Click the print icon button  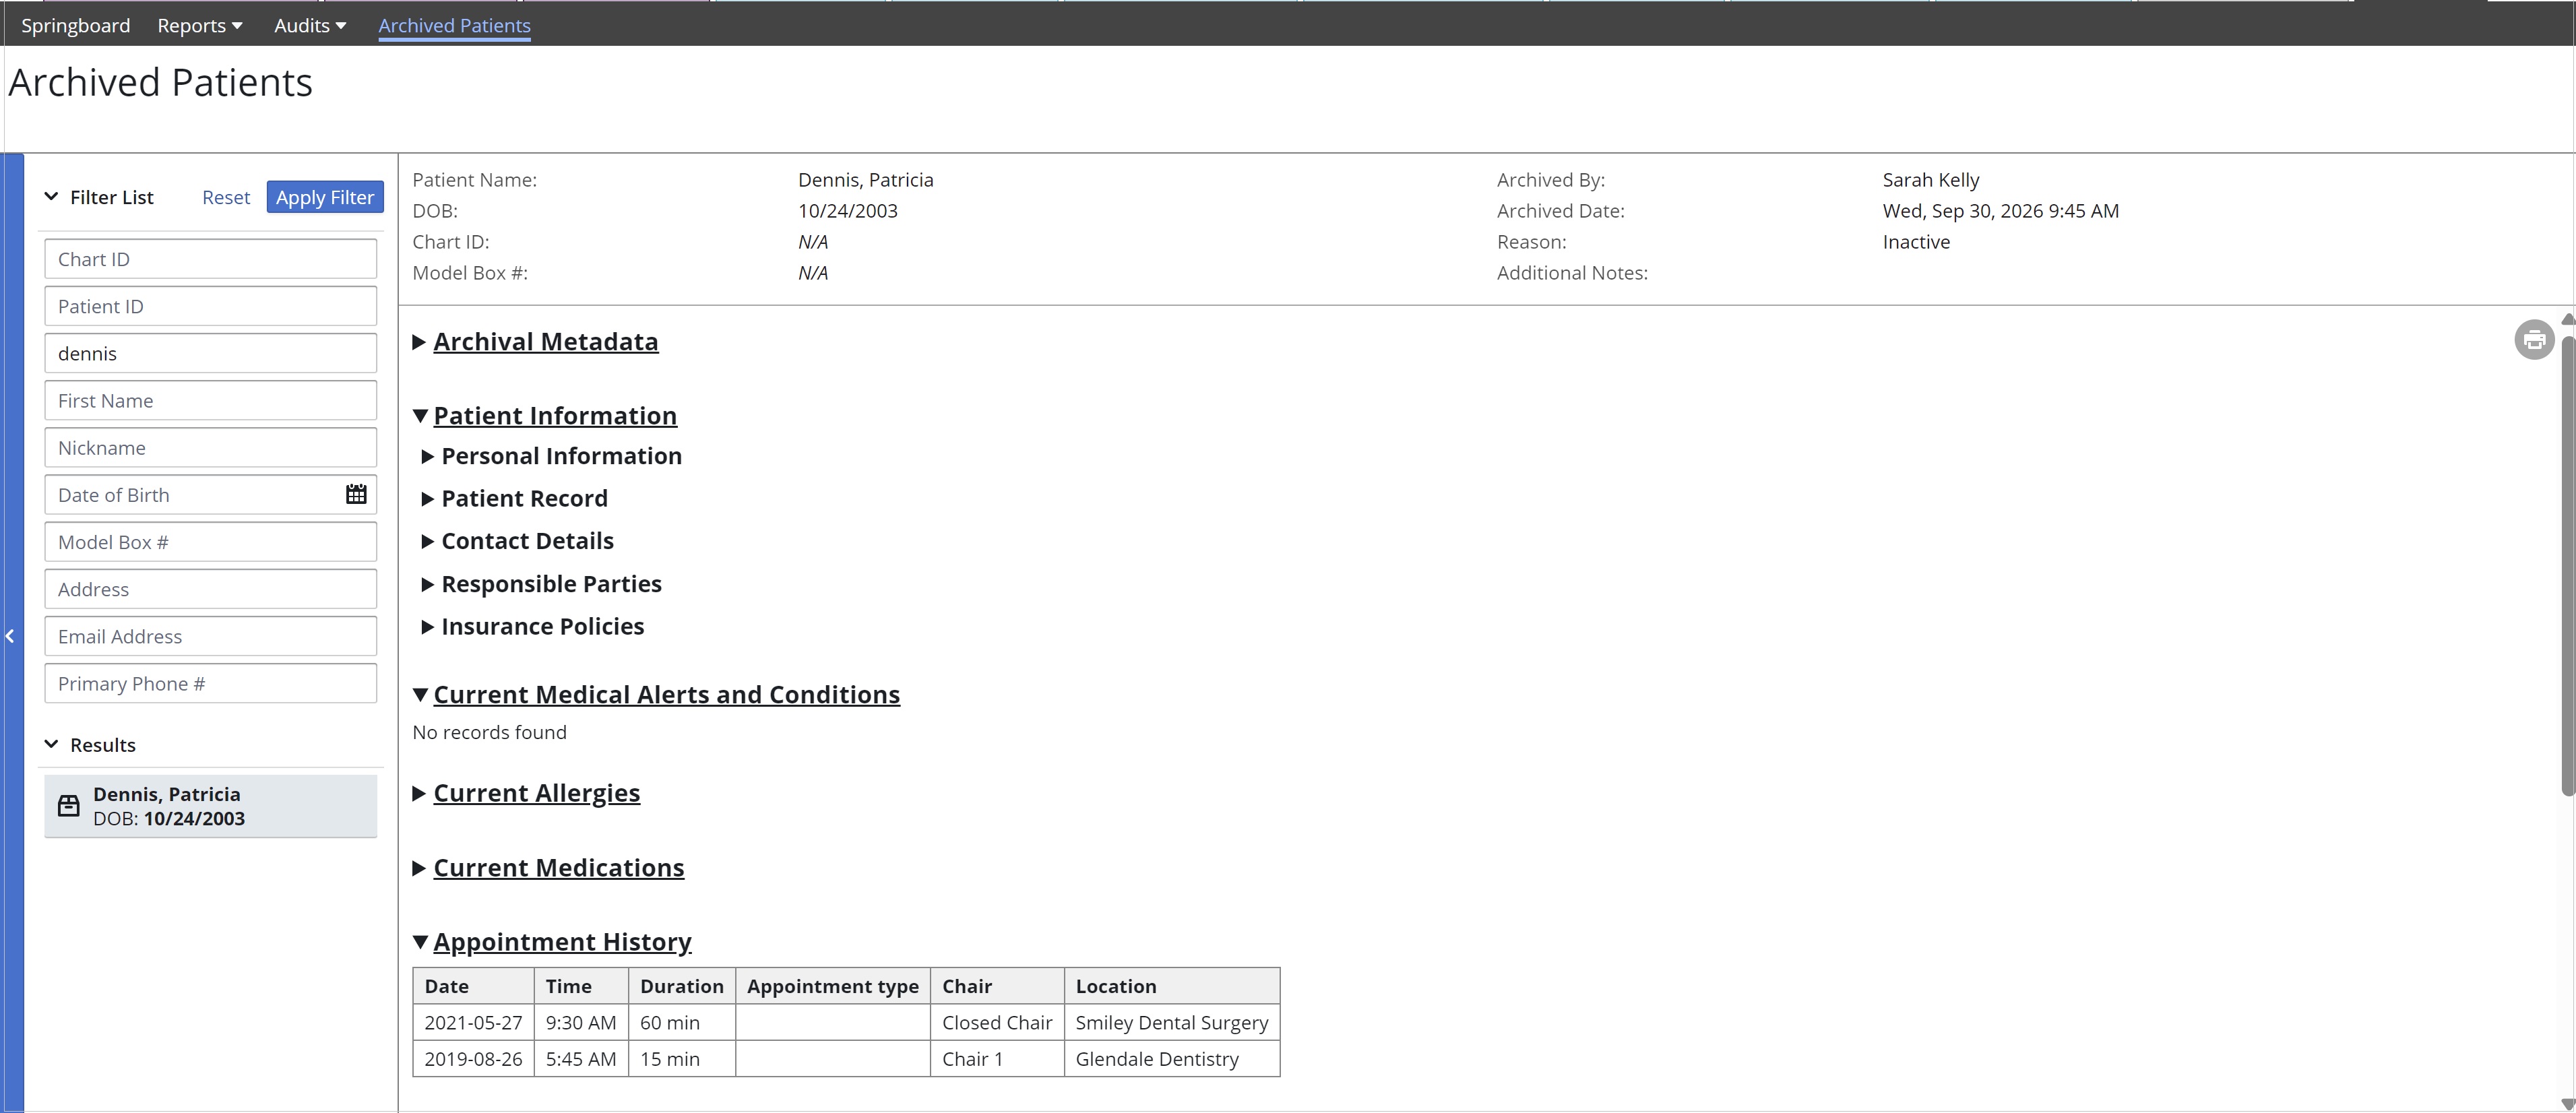point(2534,340)
